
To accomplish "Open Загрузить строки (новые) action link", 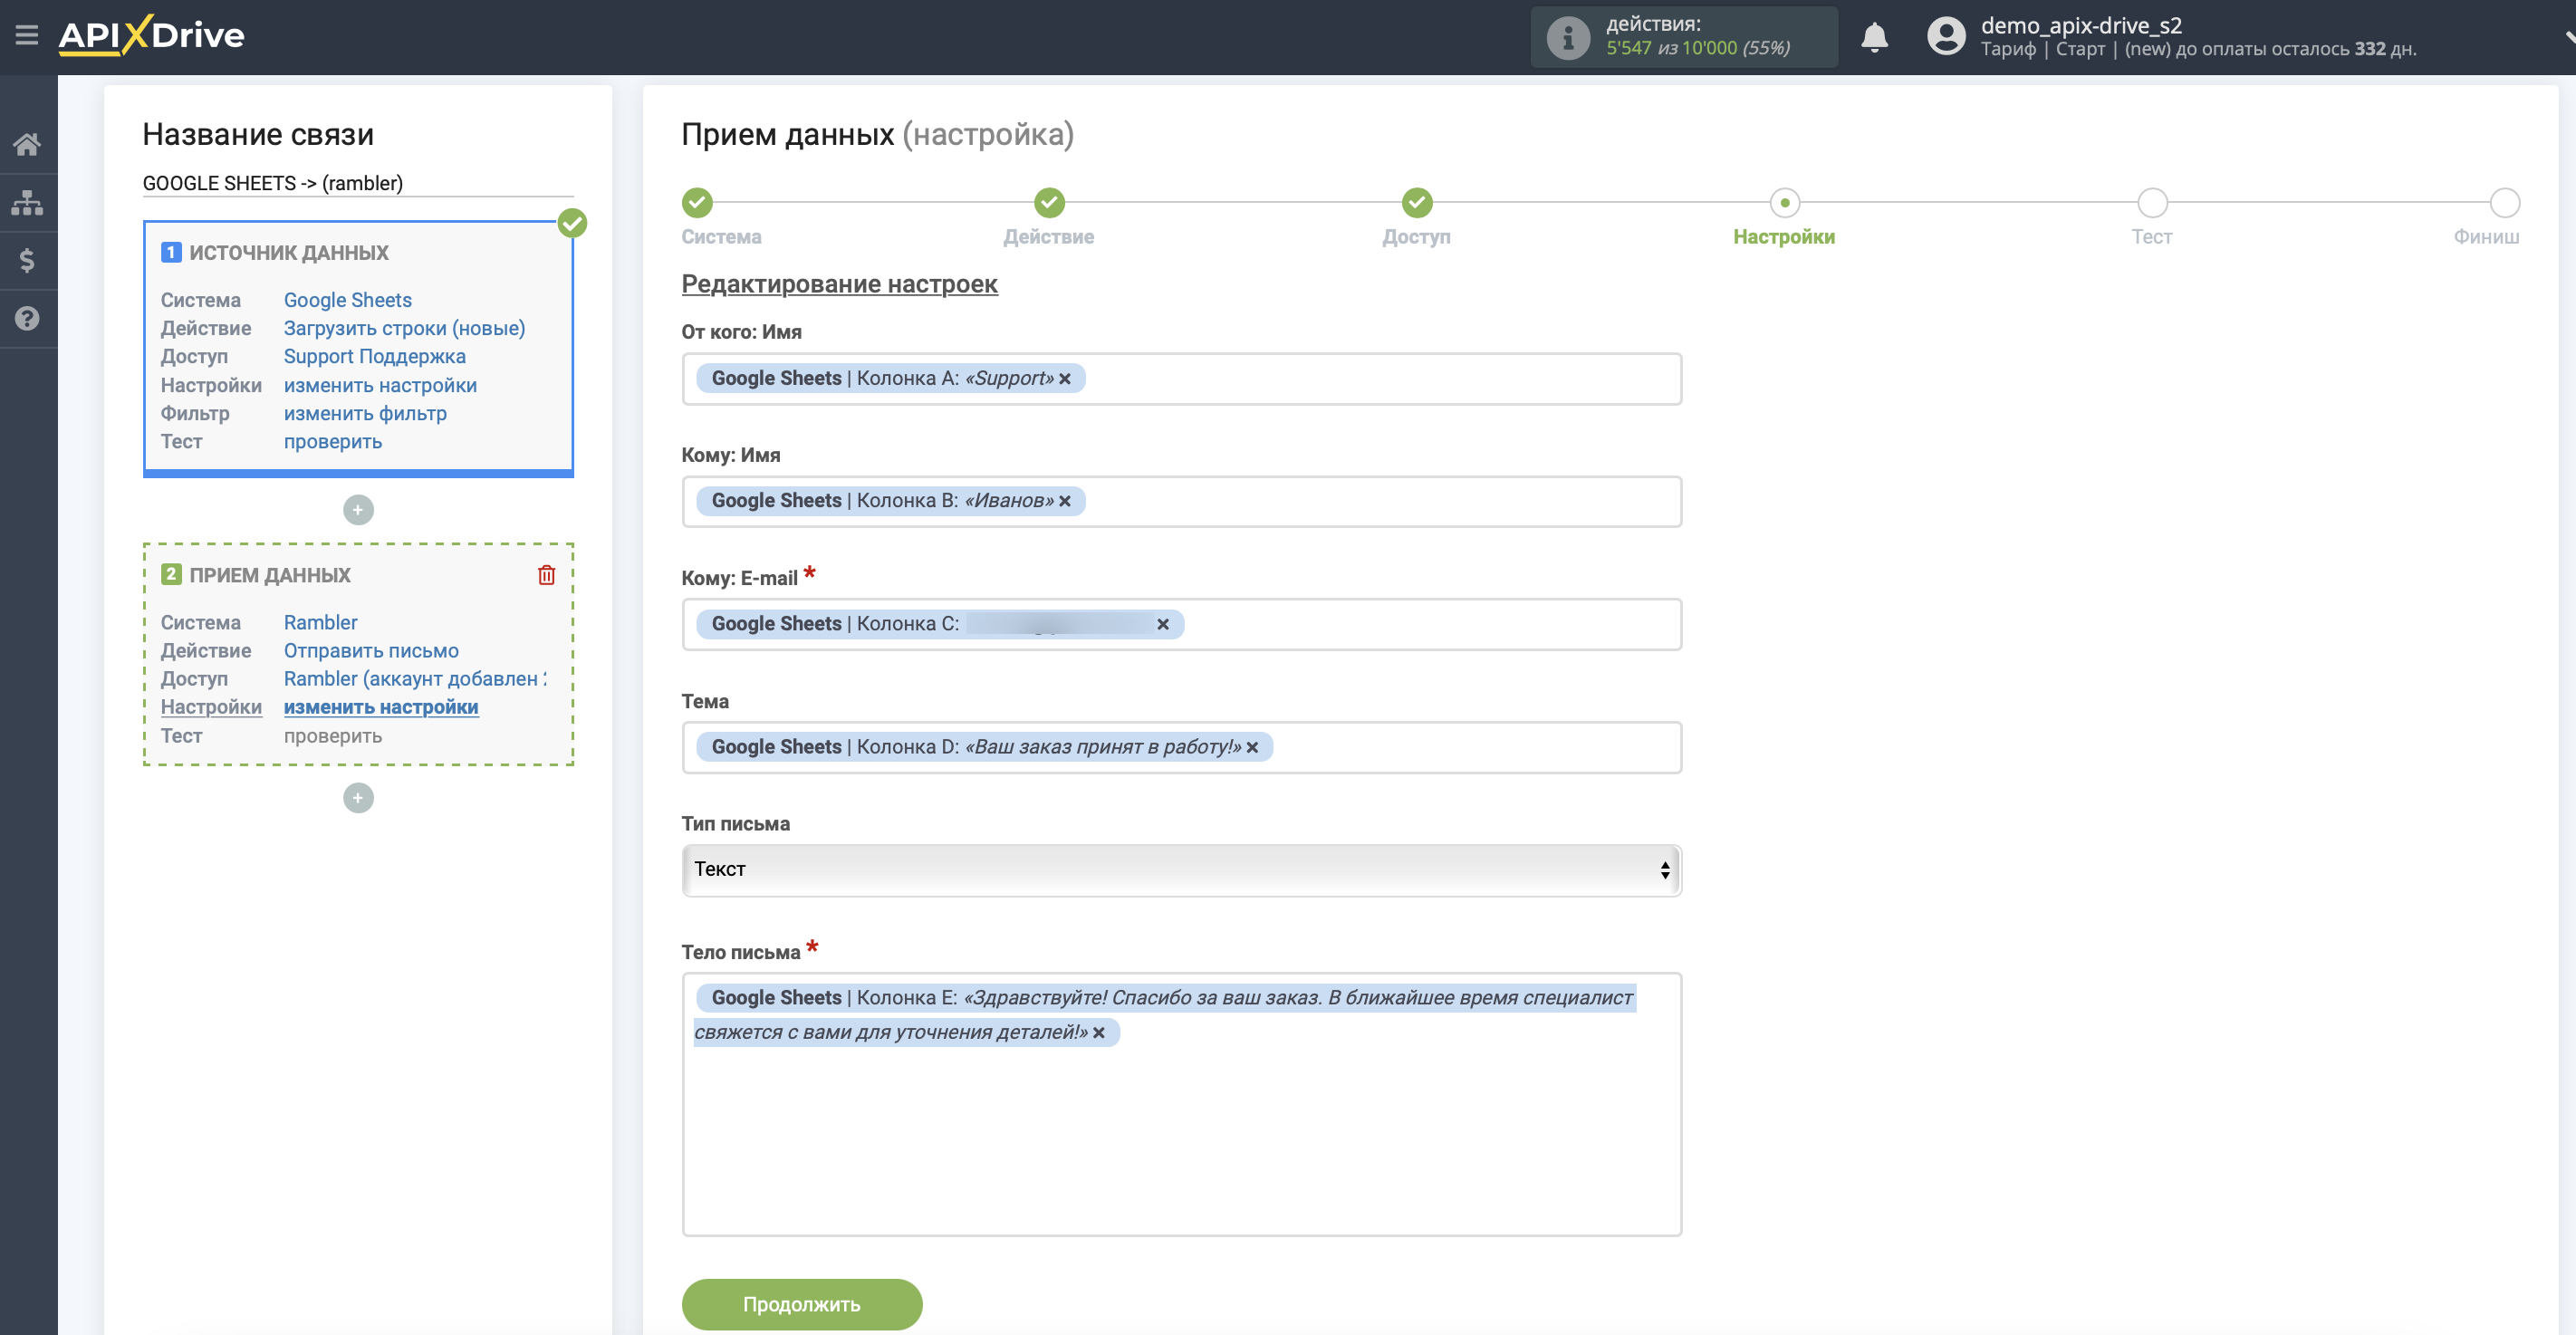I will pyautogui.click(x=404, y=328).
